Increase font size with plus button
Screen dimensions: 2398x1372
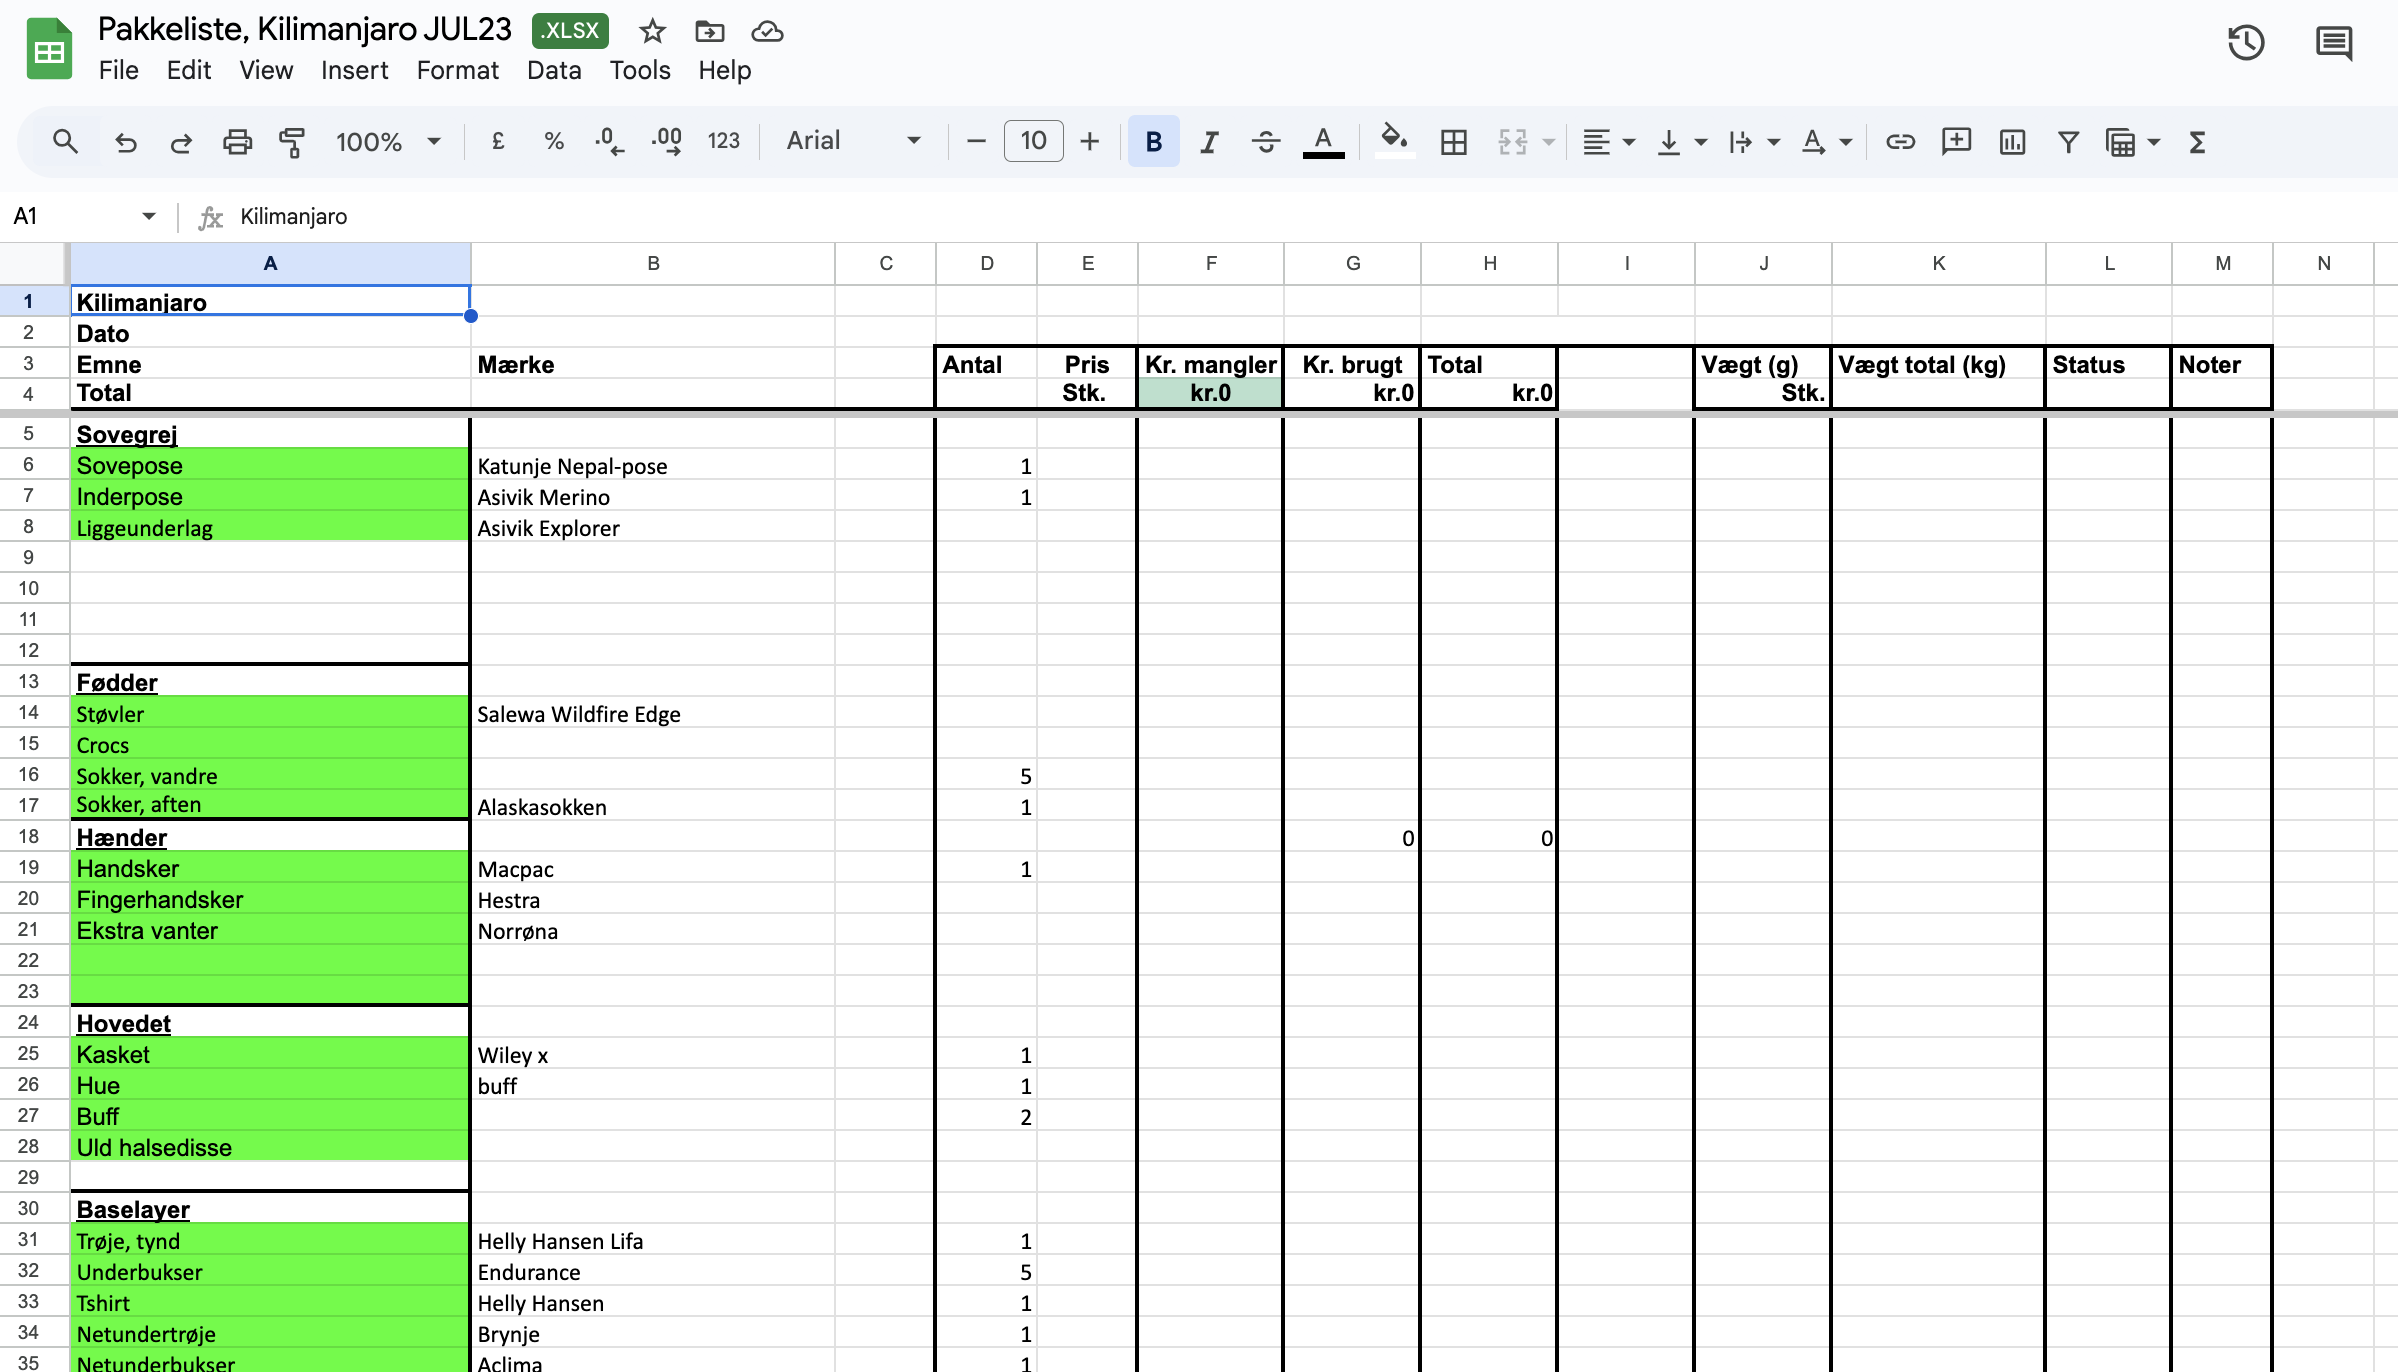pos(1090,142)
